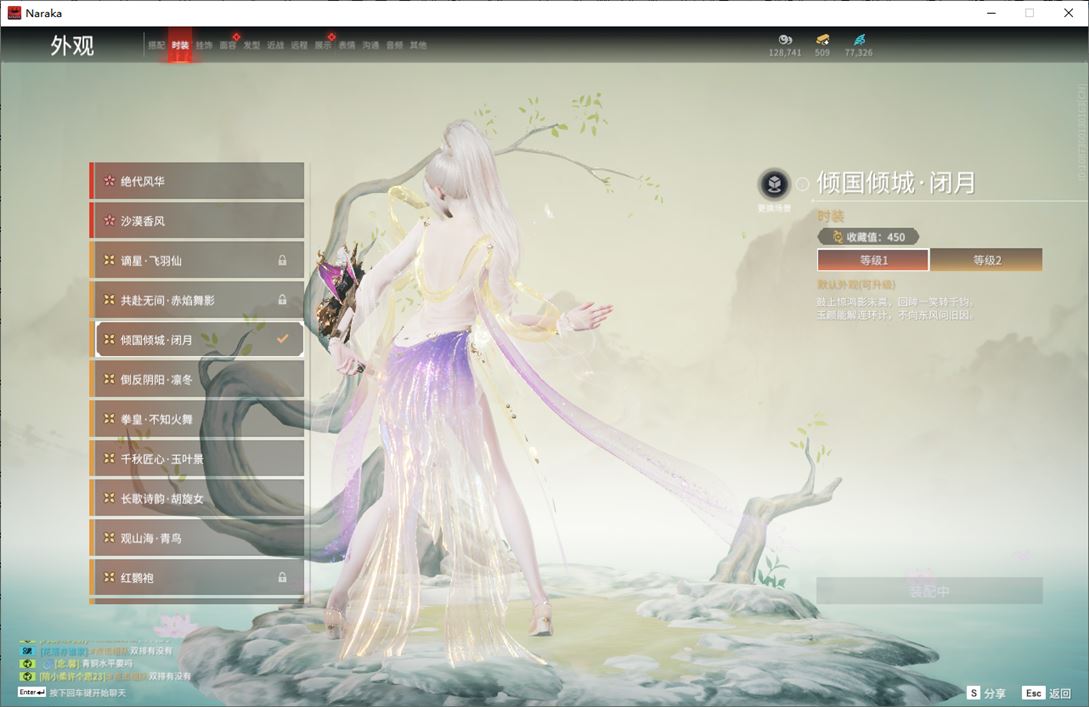
Task: Select the 等级1 outfit level
Action: [x=873, y=260]
